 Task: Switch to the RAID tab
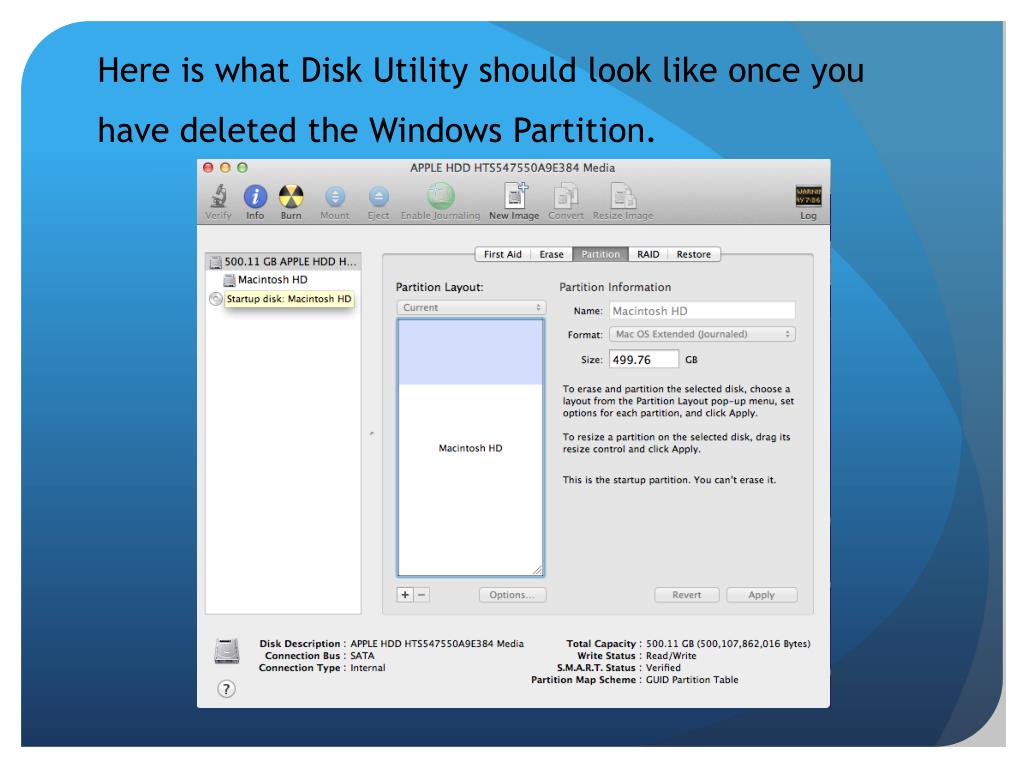(648, 254)
